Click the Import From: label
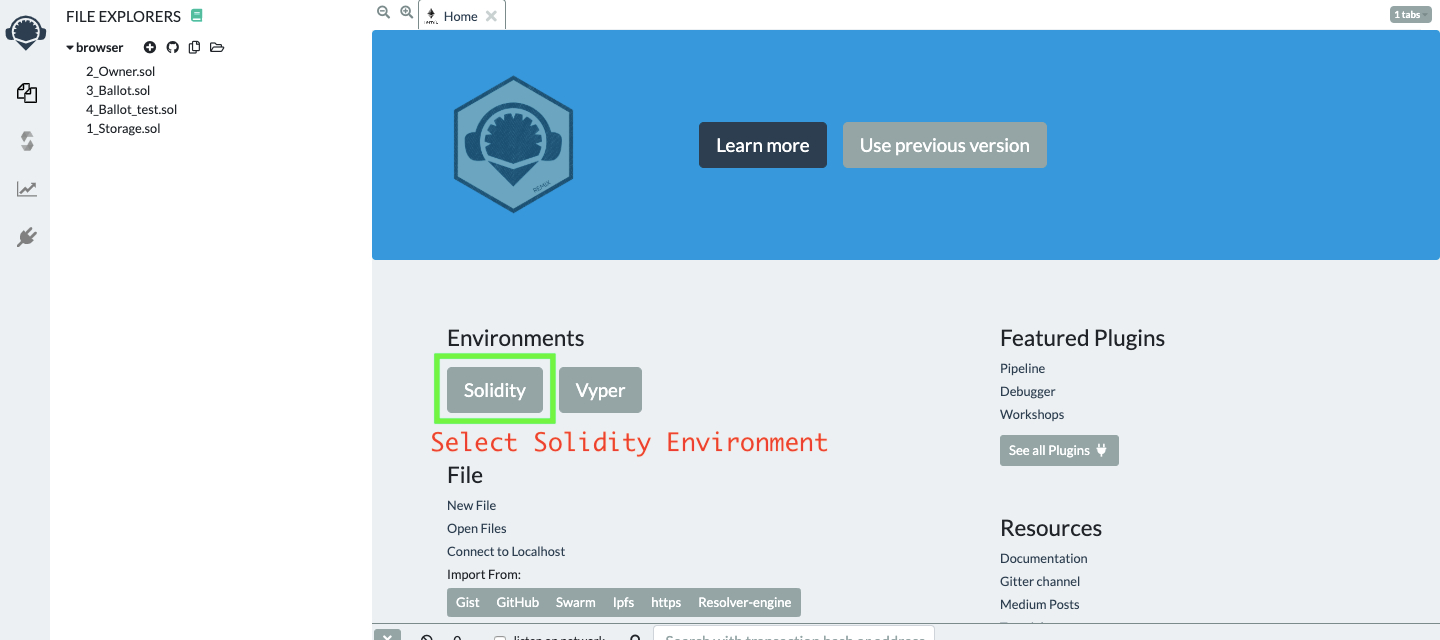 (x=484, y=575)
